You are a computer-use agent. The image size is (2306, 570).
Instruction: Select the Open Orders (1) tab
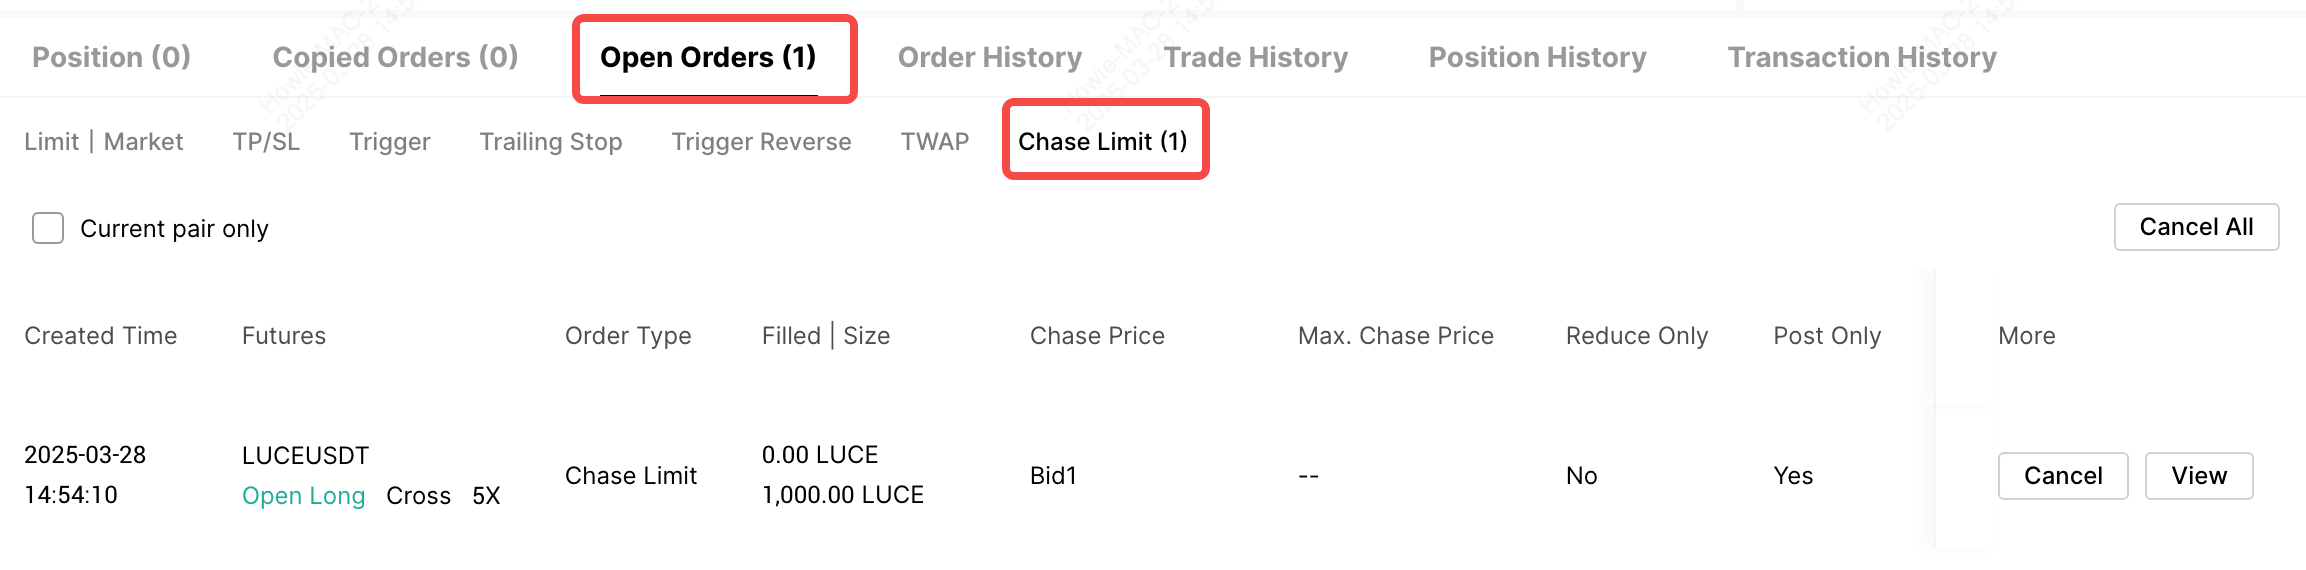click(x=708, y=57)
